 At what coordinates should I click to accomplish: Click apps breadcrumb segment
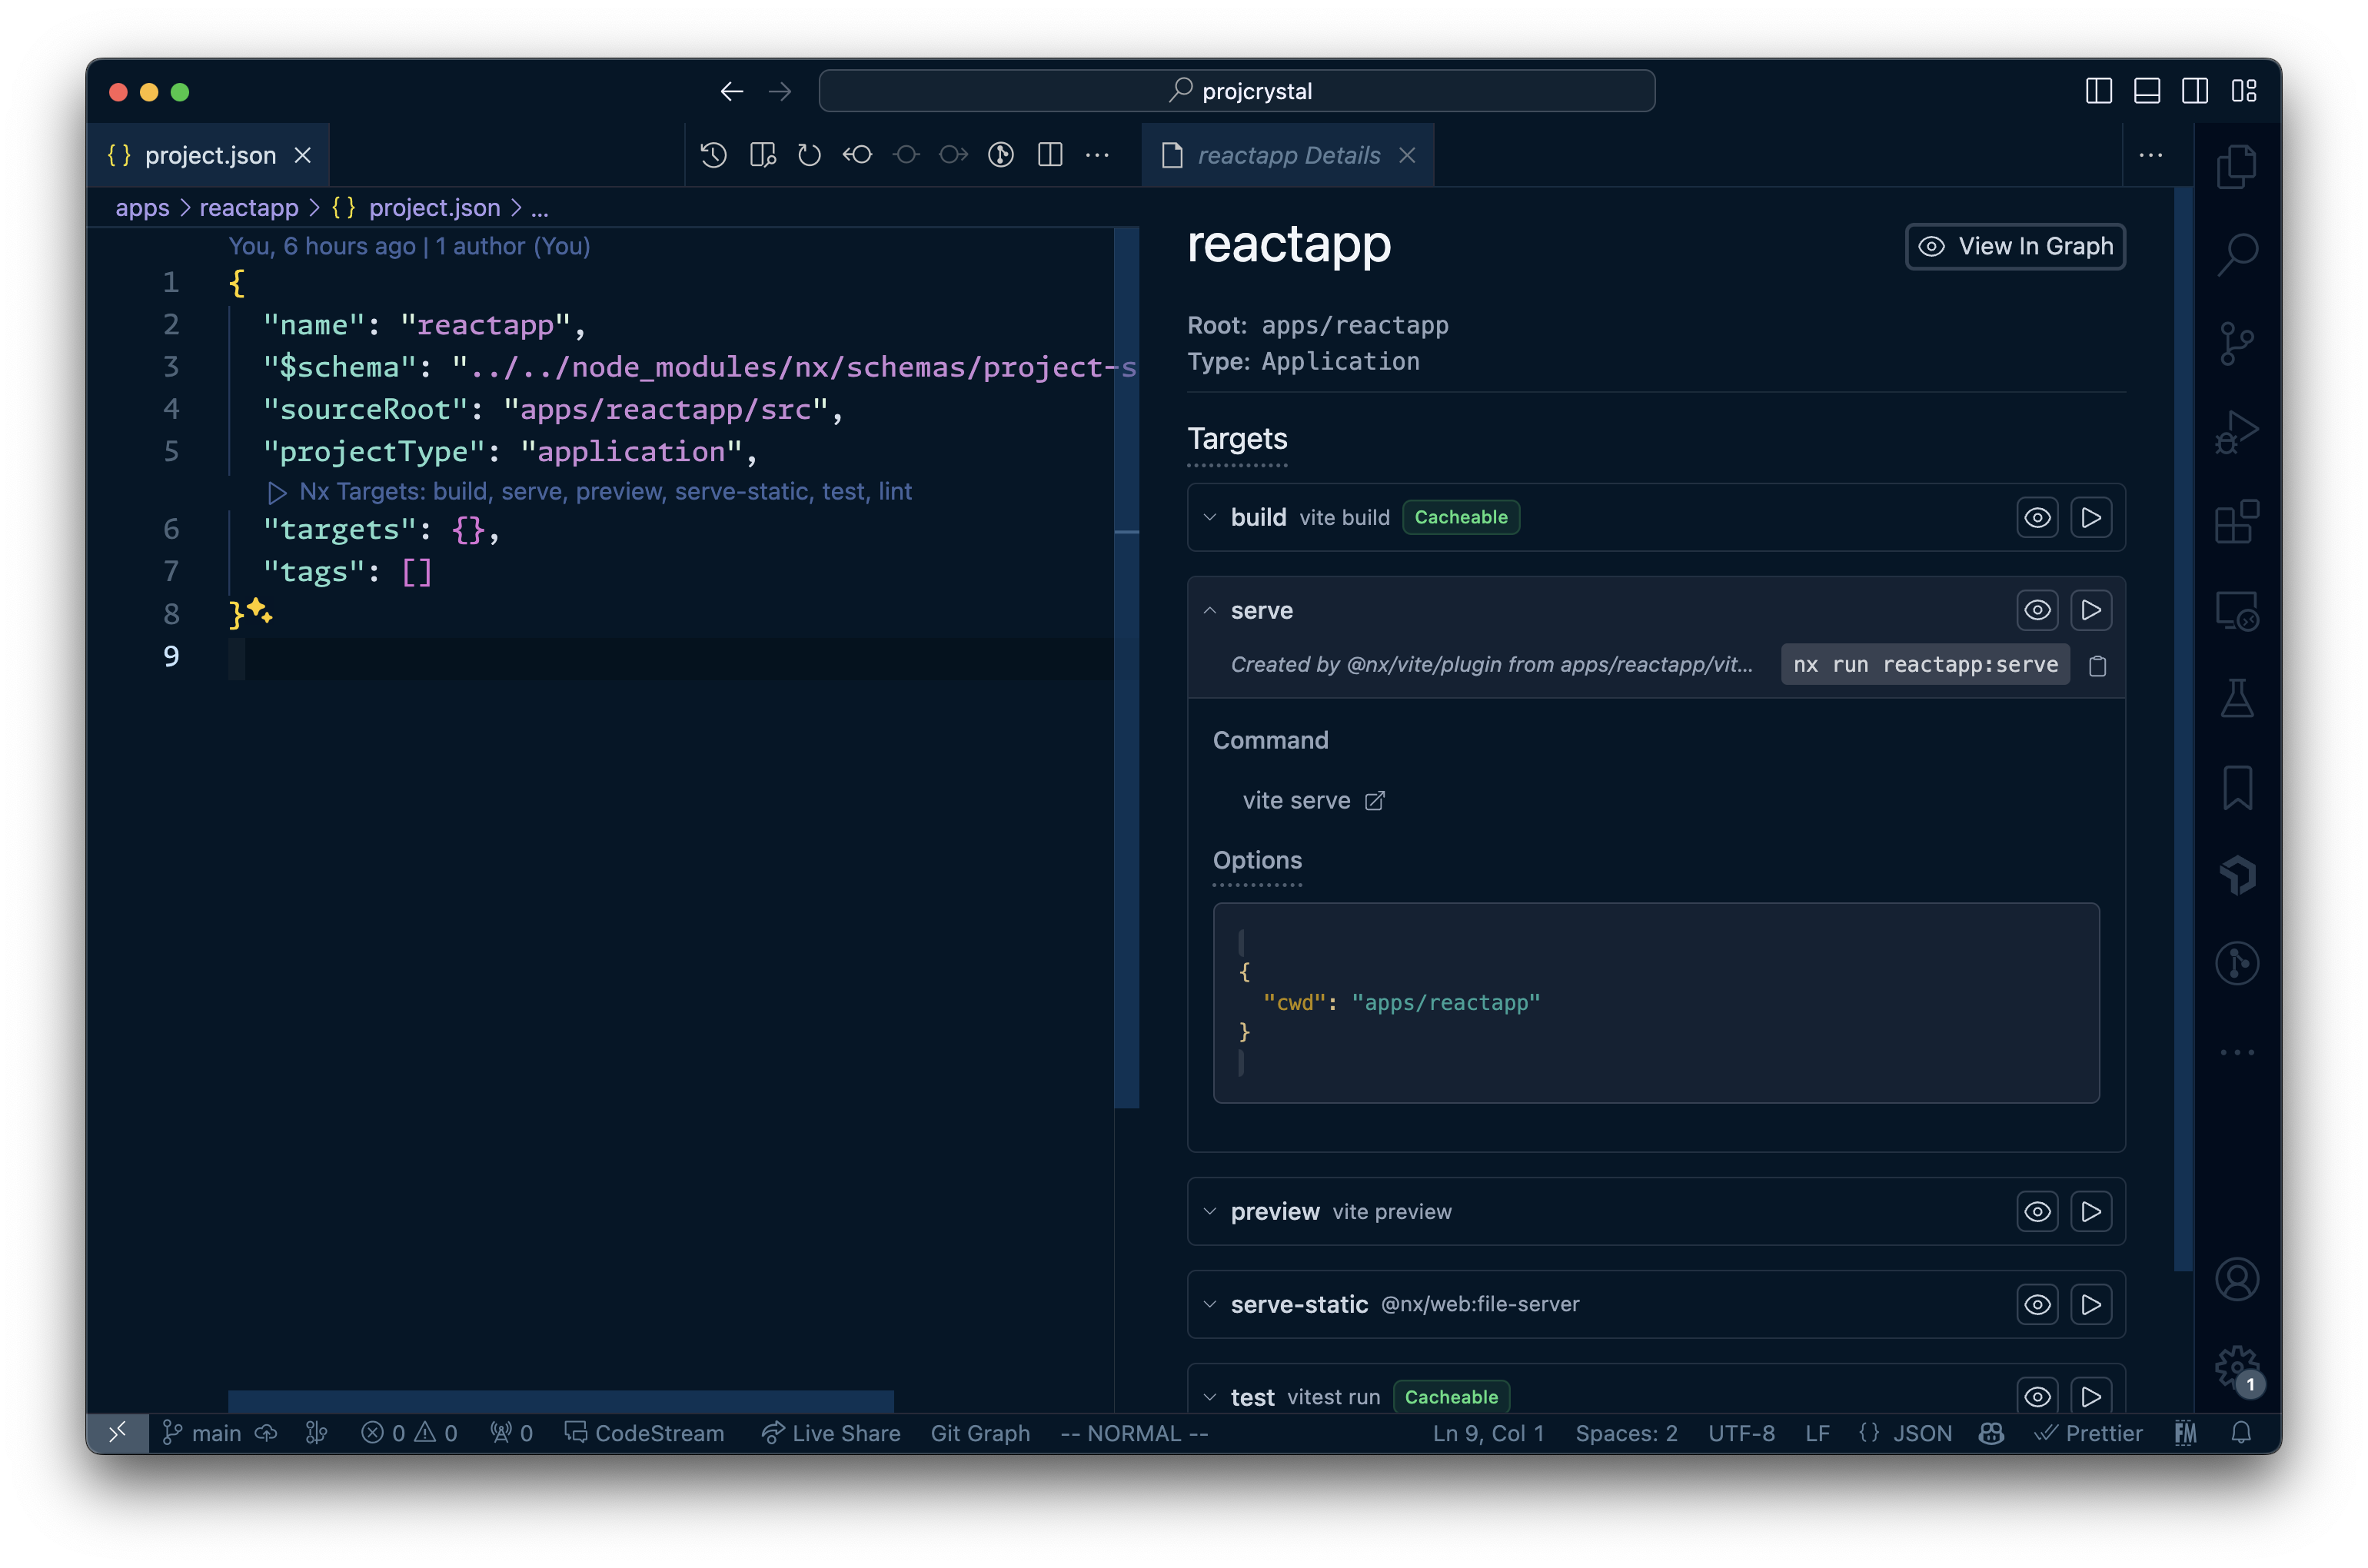142,207
